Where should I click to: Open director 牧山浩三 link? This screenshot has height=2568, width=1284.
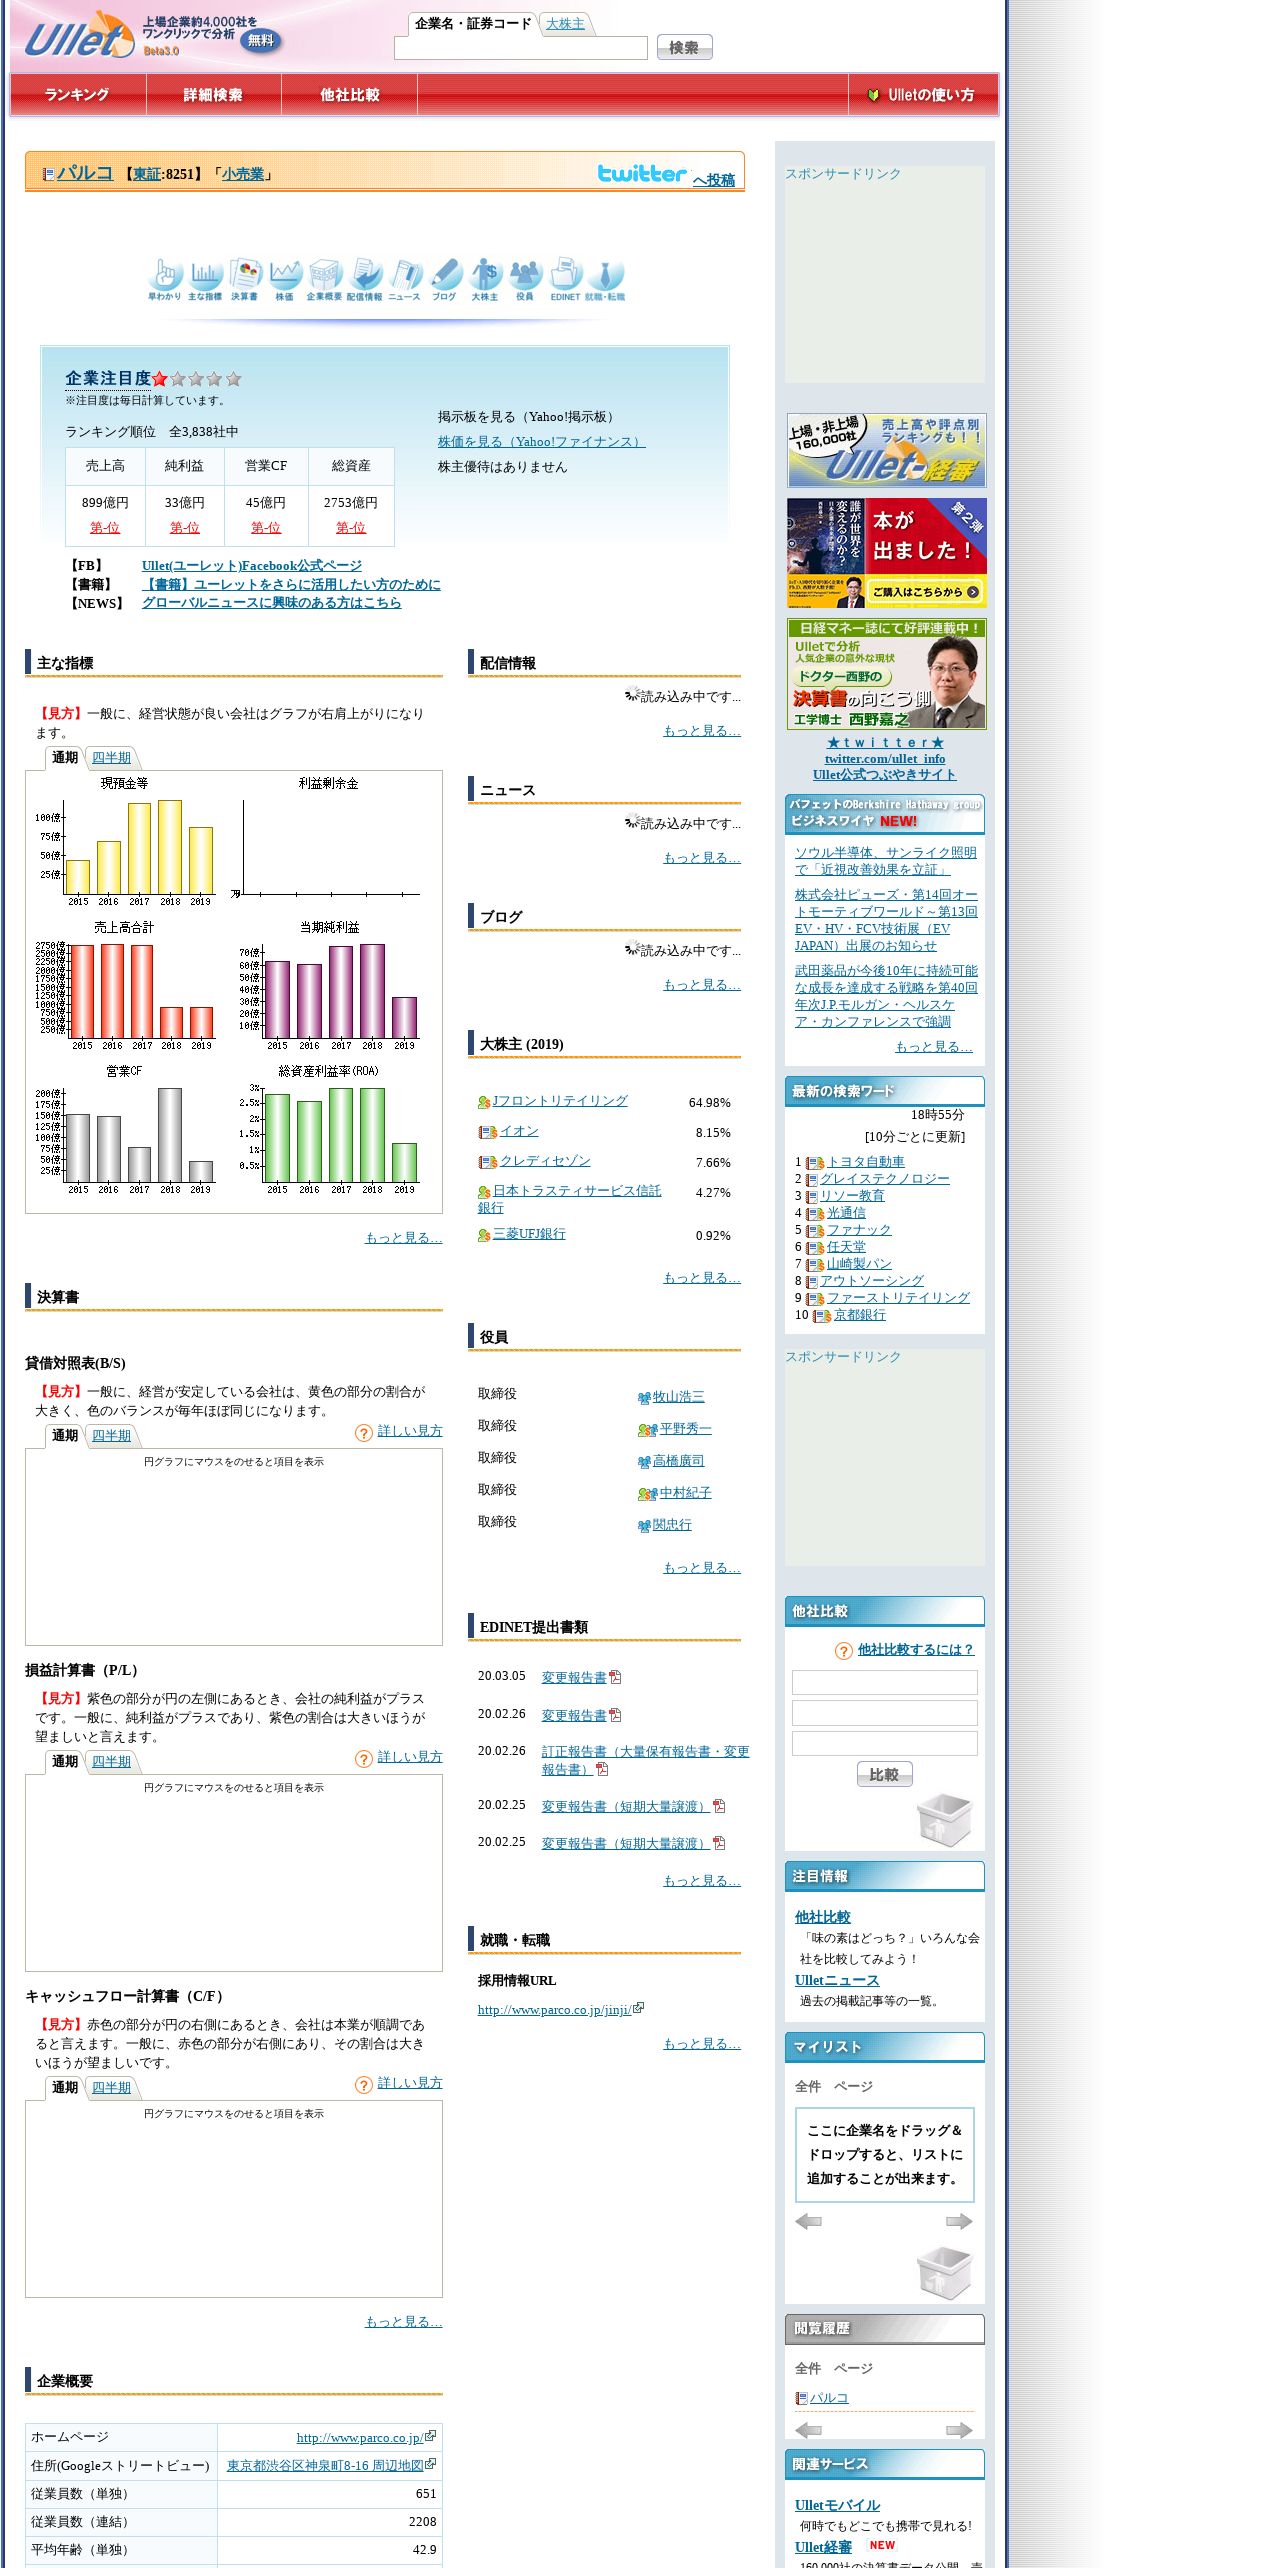(x=678, y=1397)
